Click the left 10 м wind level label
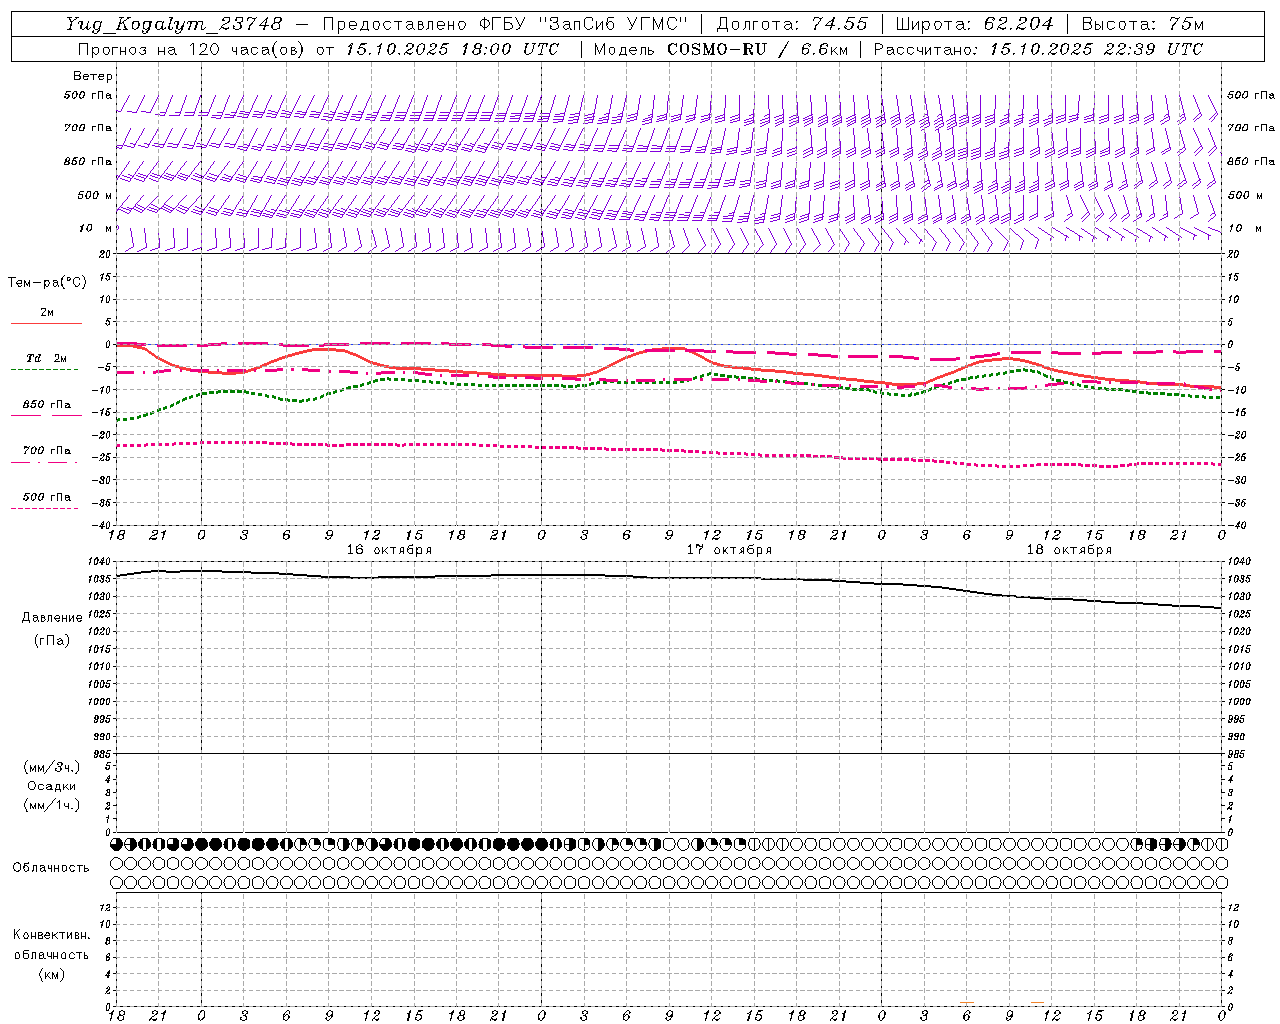Image resolution: width=1280 pixels, height=1024 pixels. tap(95, 228)
